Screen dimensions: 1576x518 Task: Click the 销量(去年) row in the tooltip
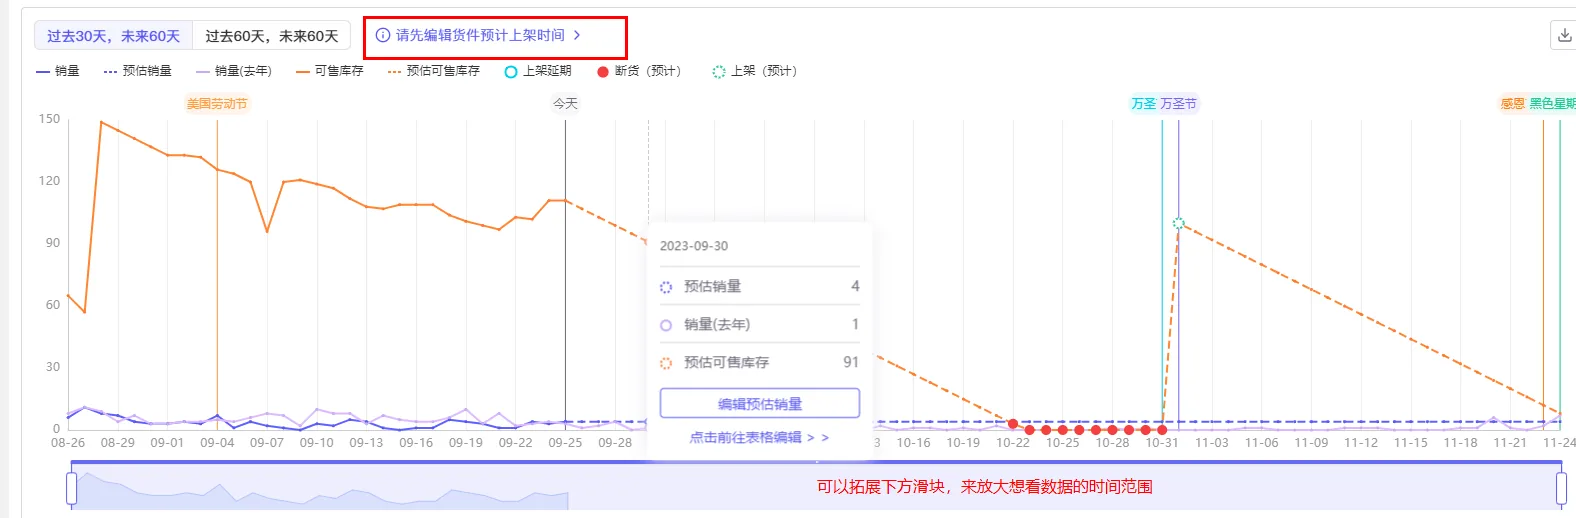click(760, 324)
